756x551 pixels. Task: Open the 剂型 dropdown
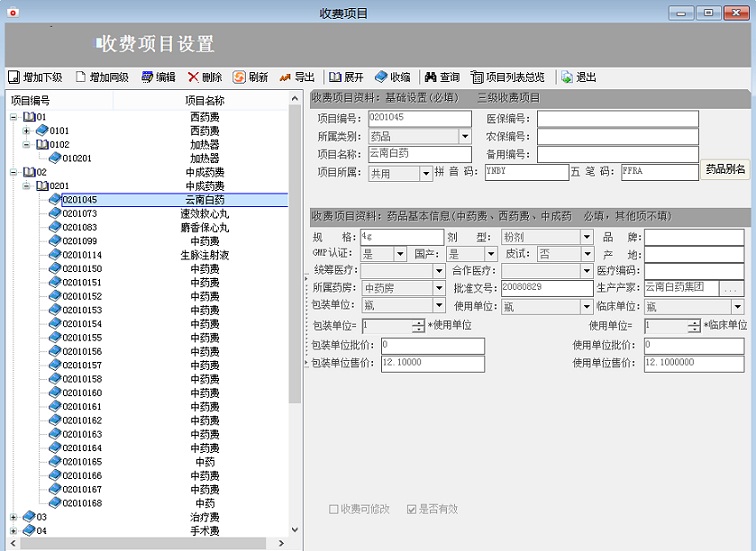pos(587,237)
